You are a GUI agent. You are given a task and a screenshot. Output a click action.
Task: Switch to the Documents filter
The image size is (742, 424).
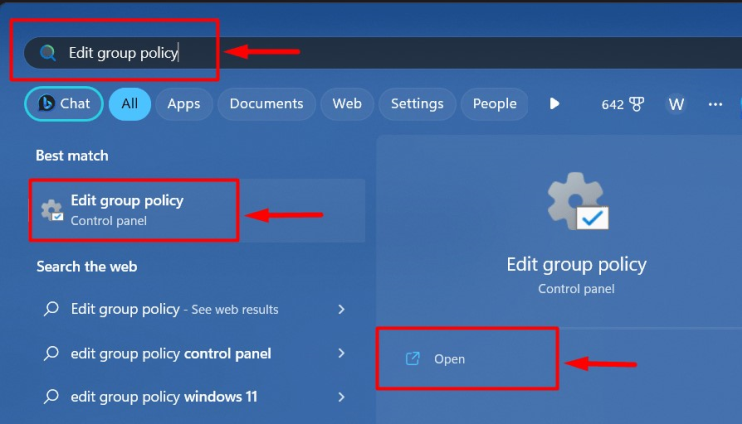click(266, 104)
